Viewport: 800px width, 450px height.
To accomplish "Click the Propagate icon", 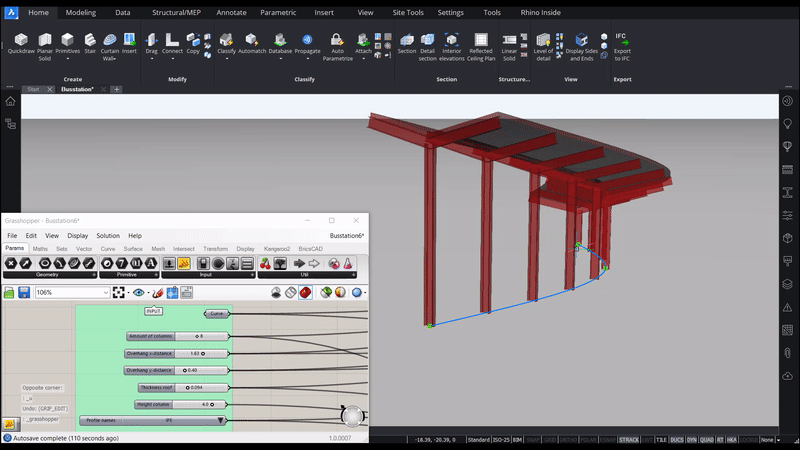I will click(x=308, y=42).
